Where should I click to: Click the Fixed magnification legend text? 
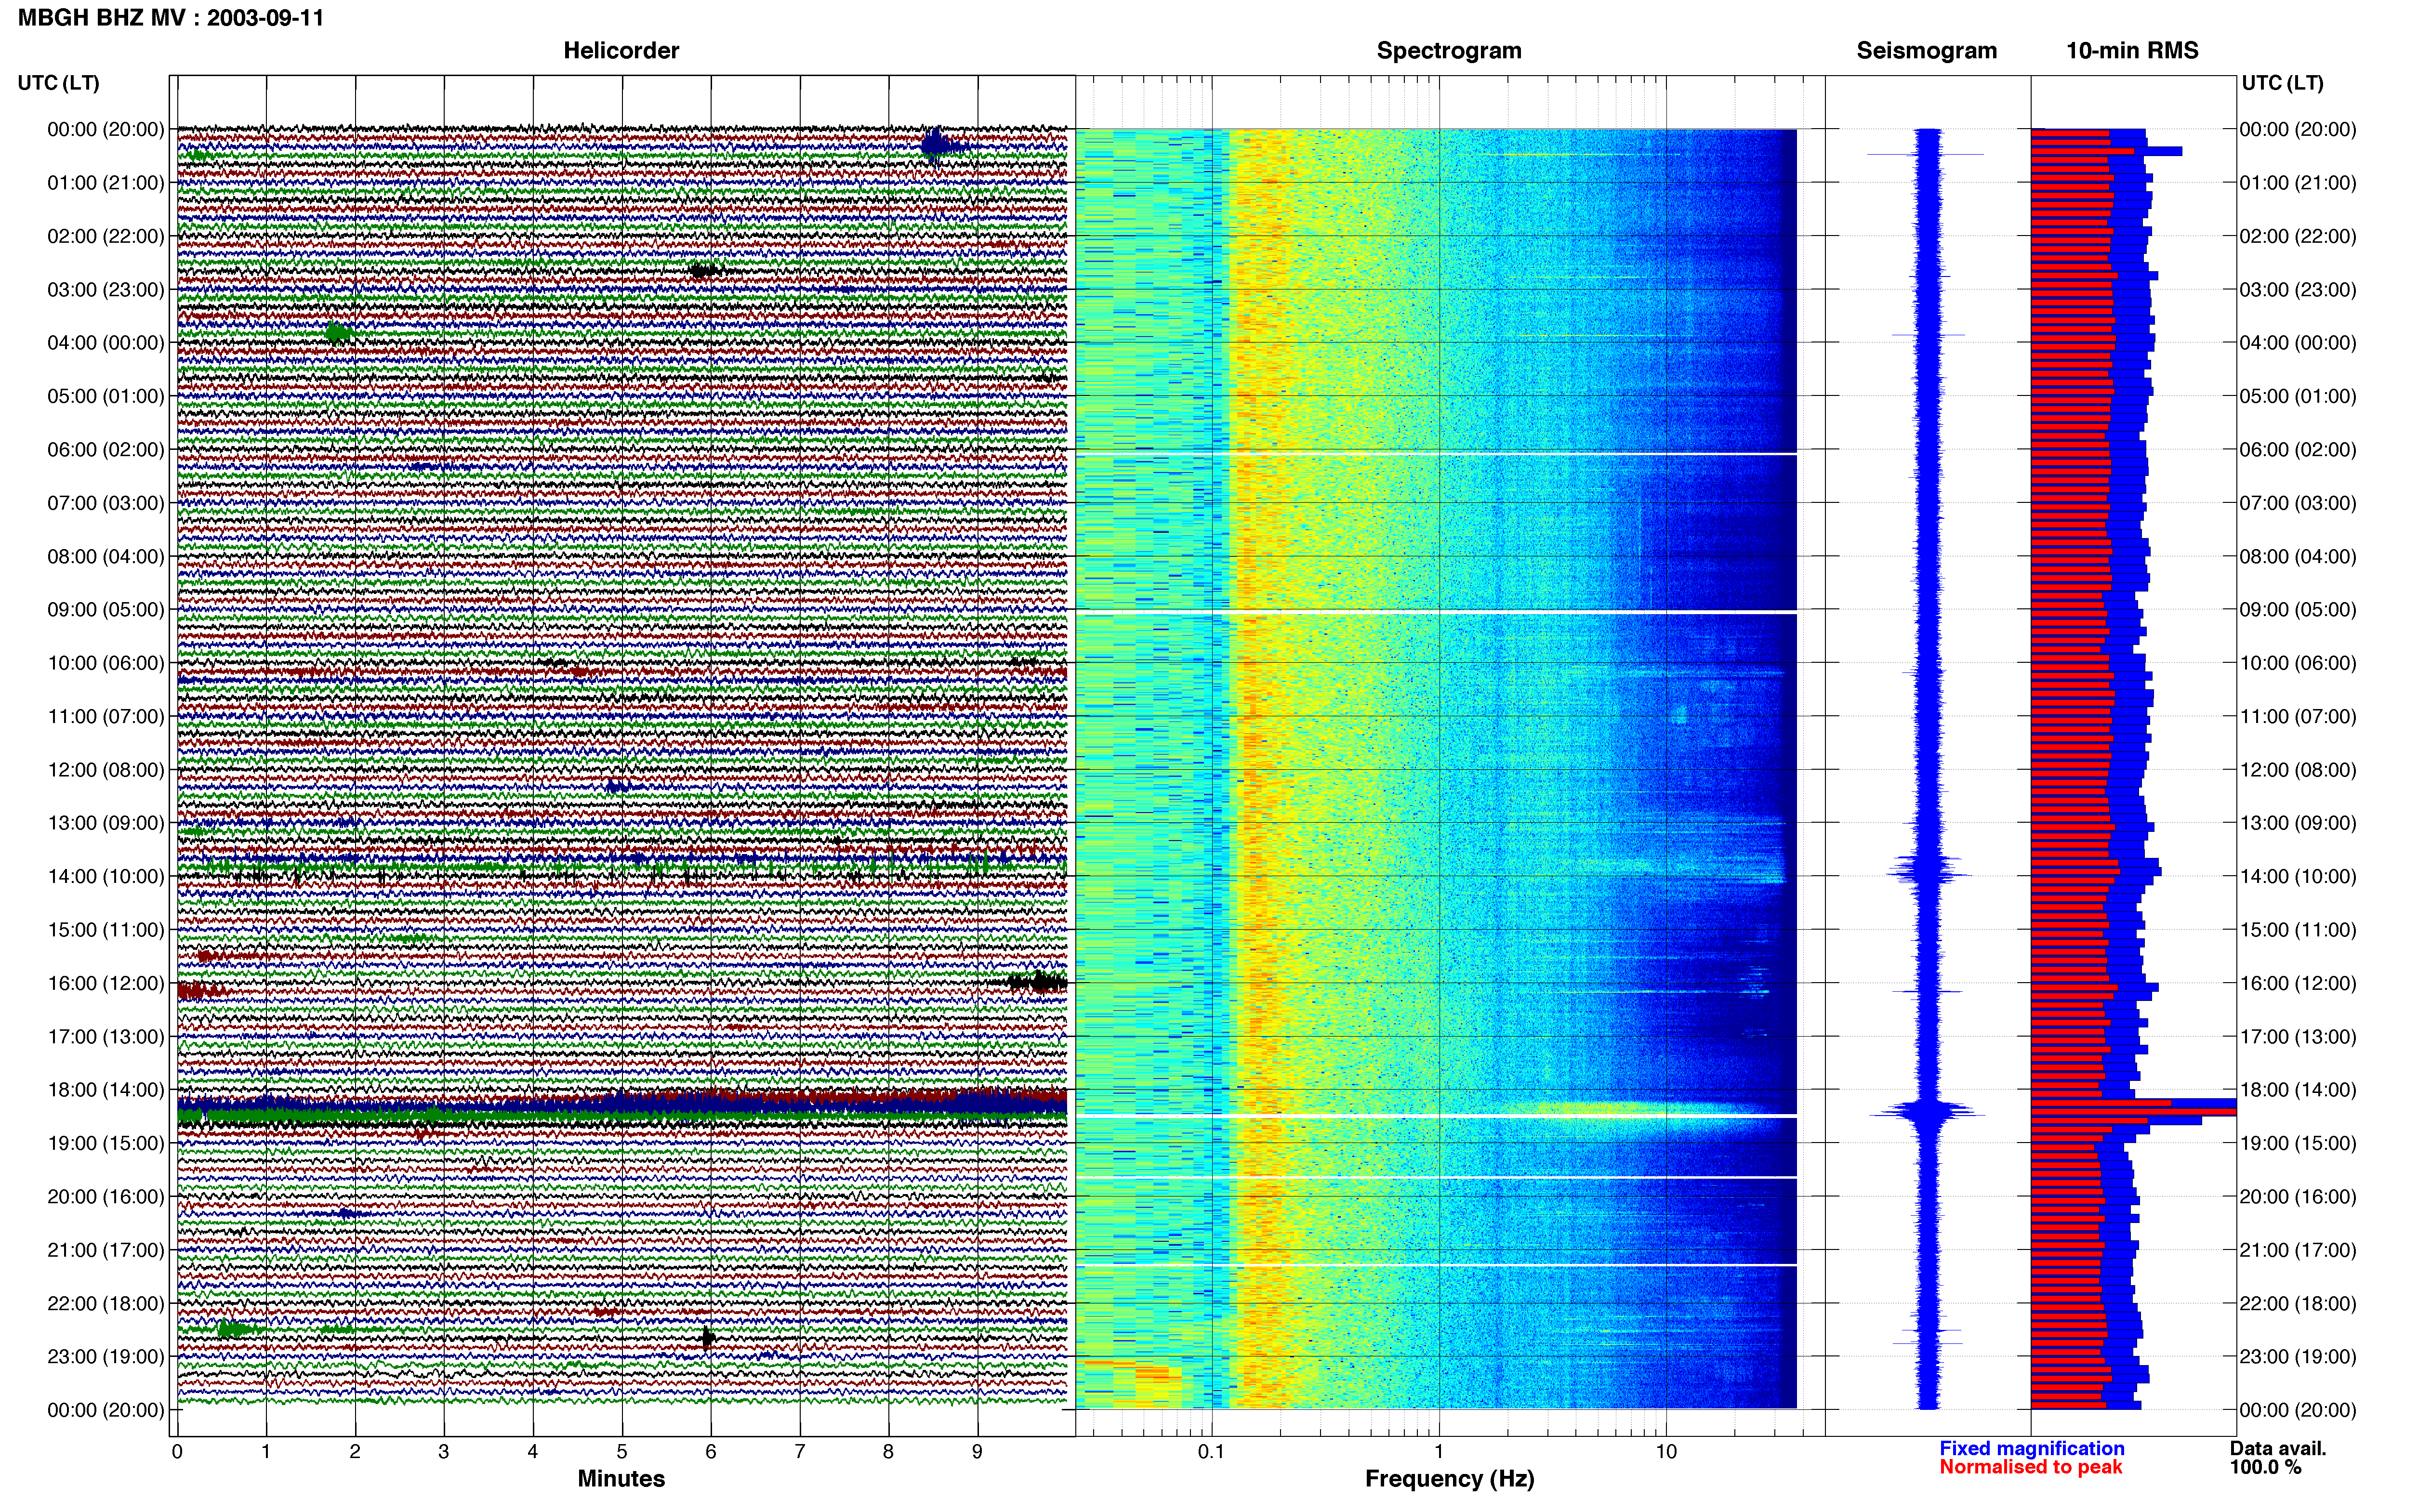(2031, 1448)
